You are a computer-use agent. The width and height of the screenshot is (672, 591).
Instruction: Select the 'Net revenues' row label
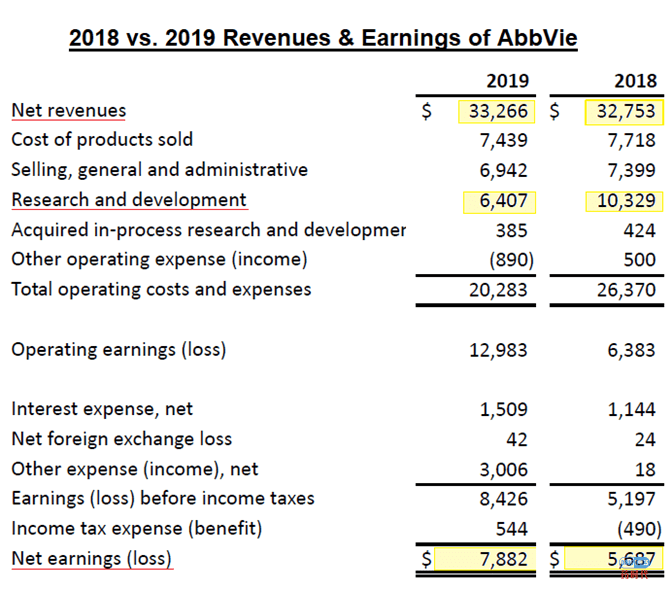point(69,110)
